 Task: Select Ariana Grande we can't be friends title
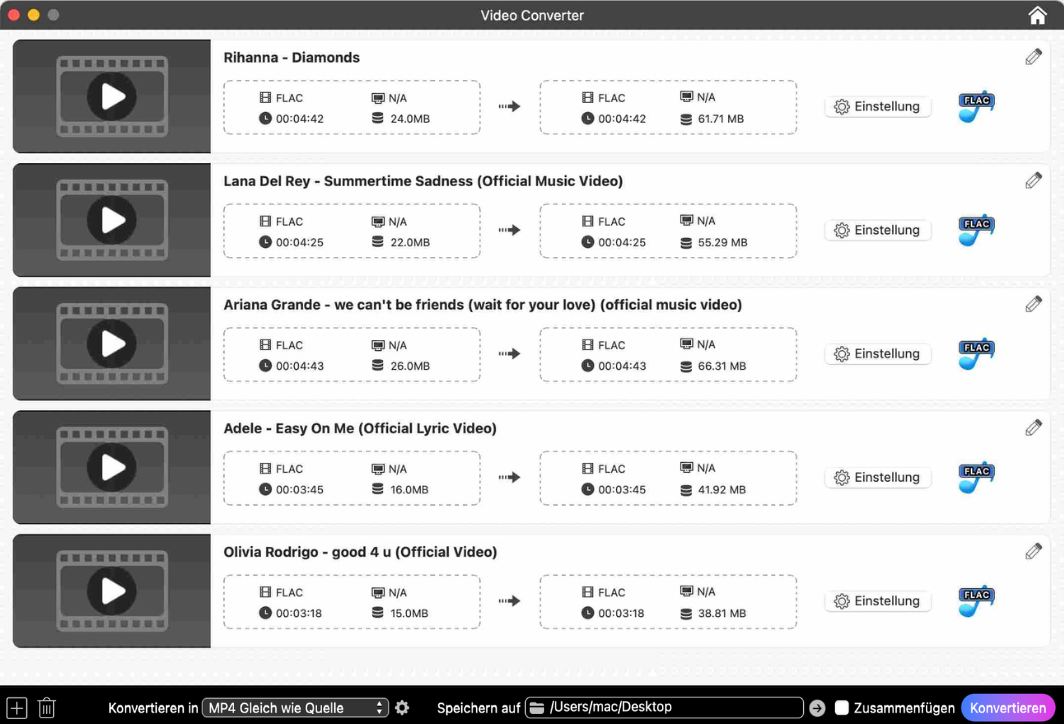pos(482,305)
